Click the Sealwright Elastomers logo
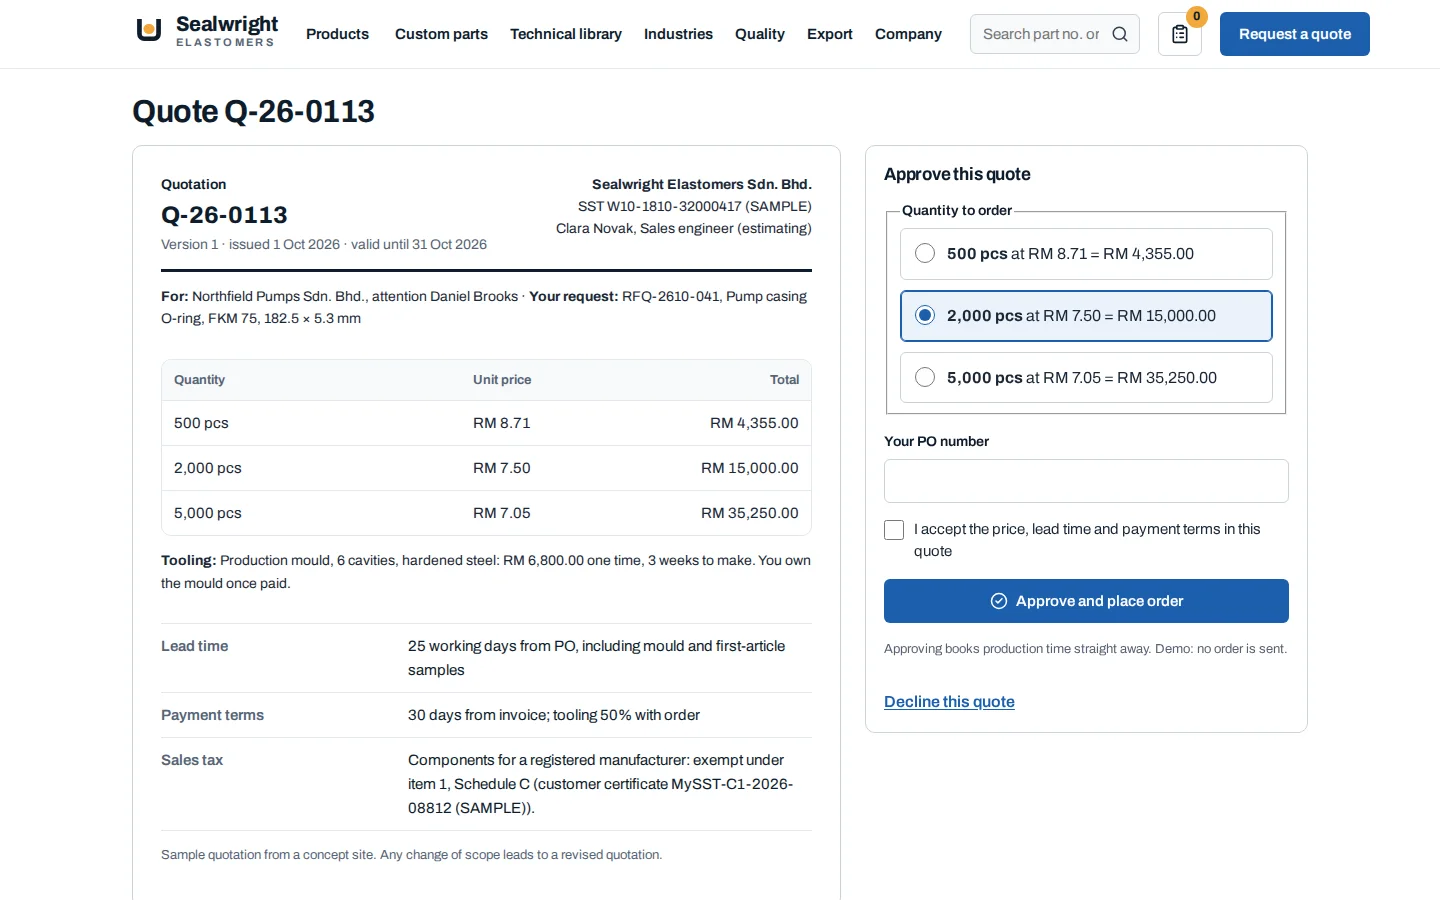The width and height of the screenshot is (1440, 900). click(x=206, y=31)
